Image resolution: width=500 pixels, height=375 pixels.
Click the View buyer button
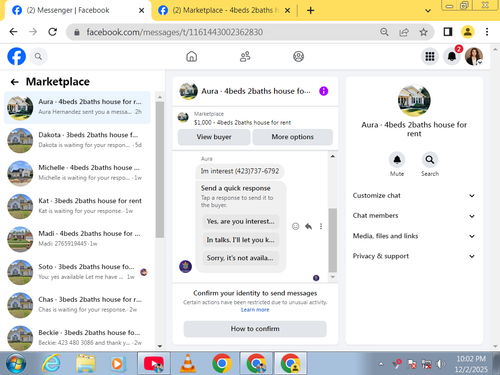[x=214, y=137]
